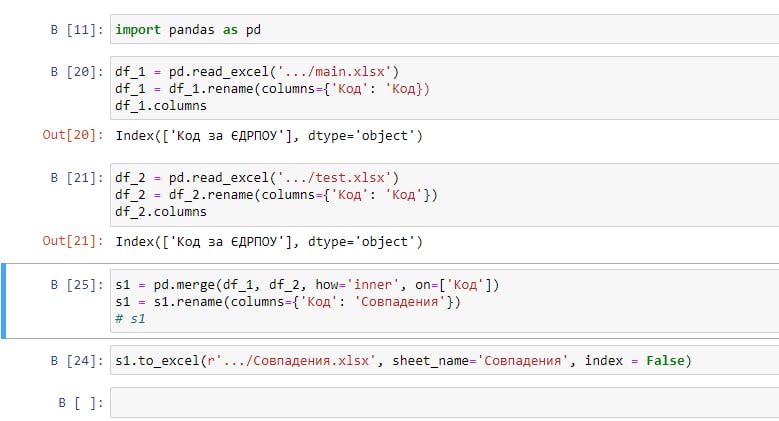Click the empty code cell at bottom

(444, 403)
